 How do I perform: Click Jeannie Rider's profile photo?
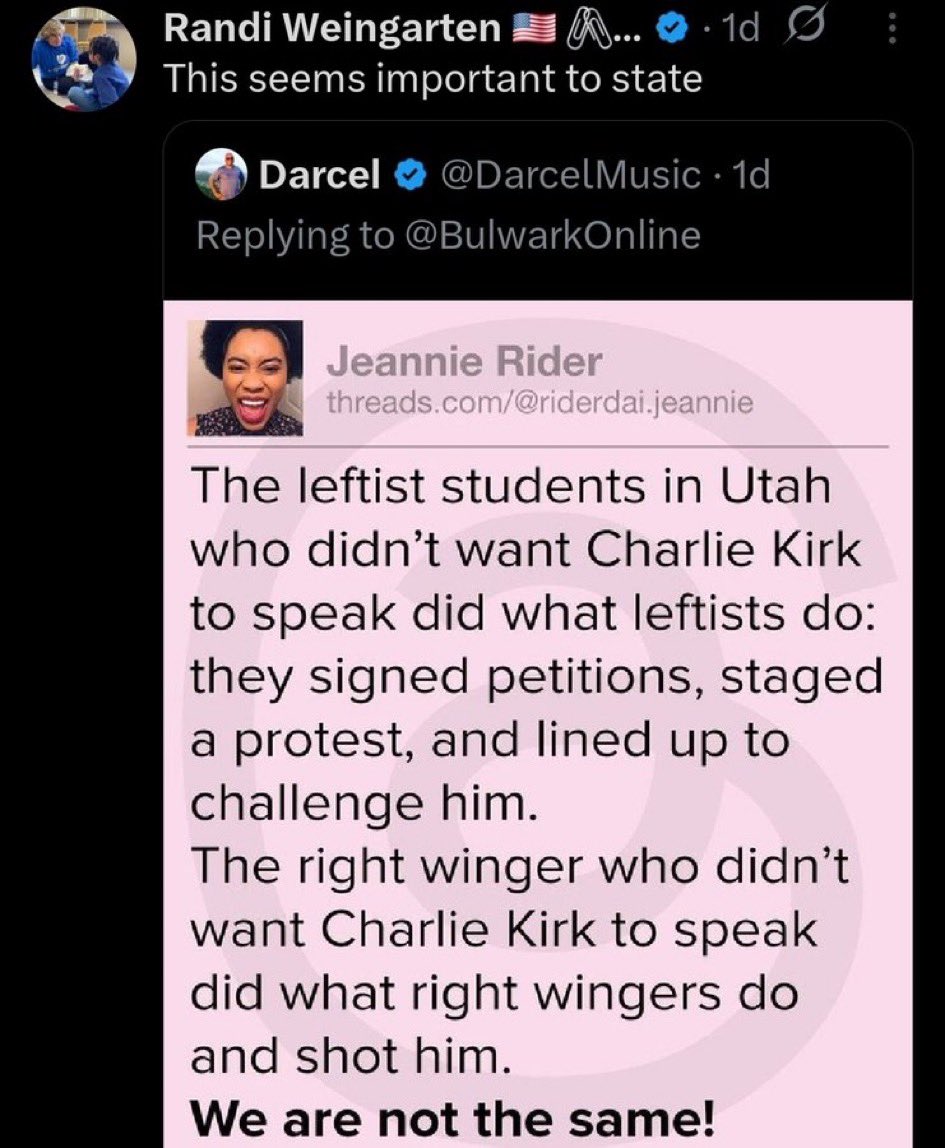(x=245, y=378)
